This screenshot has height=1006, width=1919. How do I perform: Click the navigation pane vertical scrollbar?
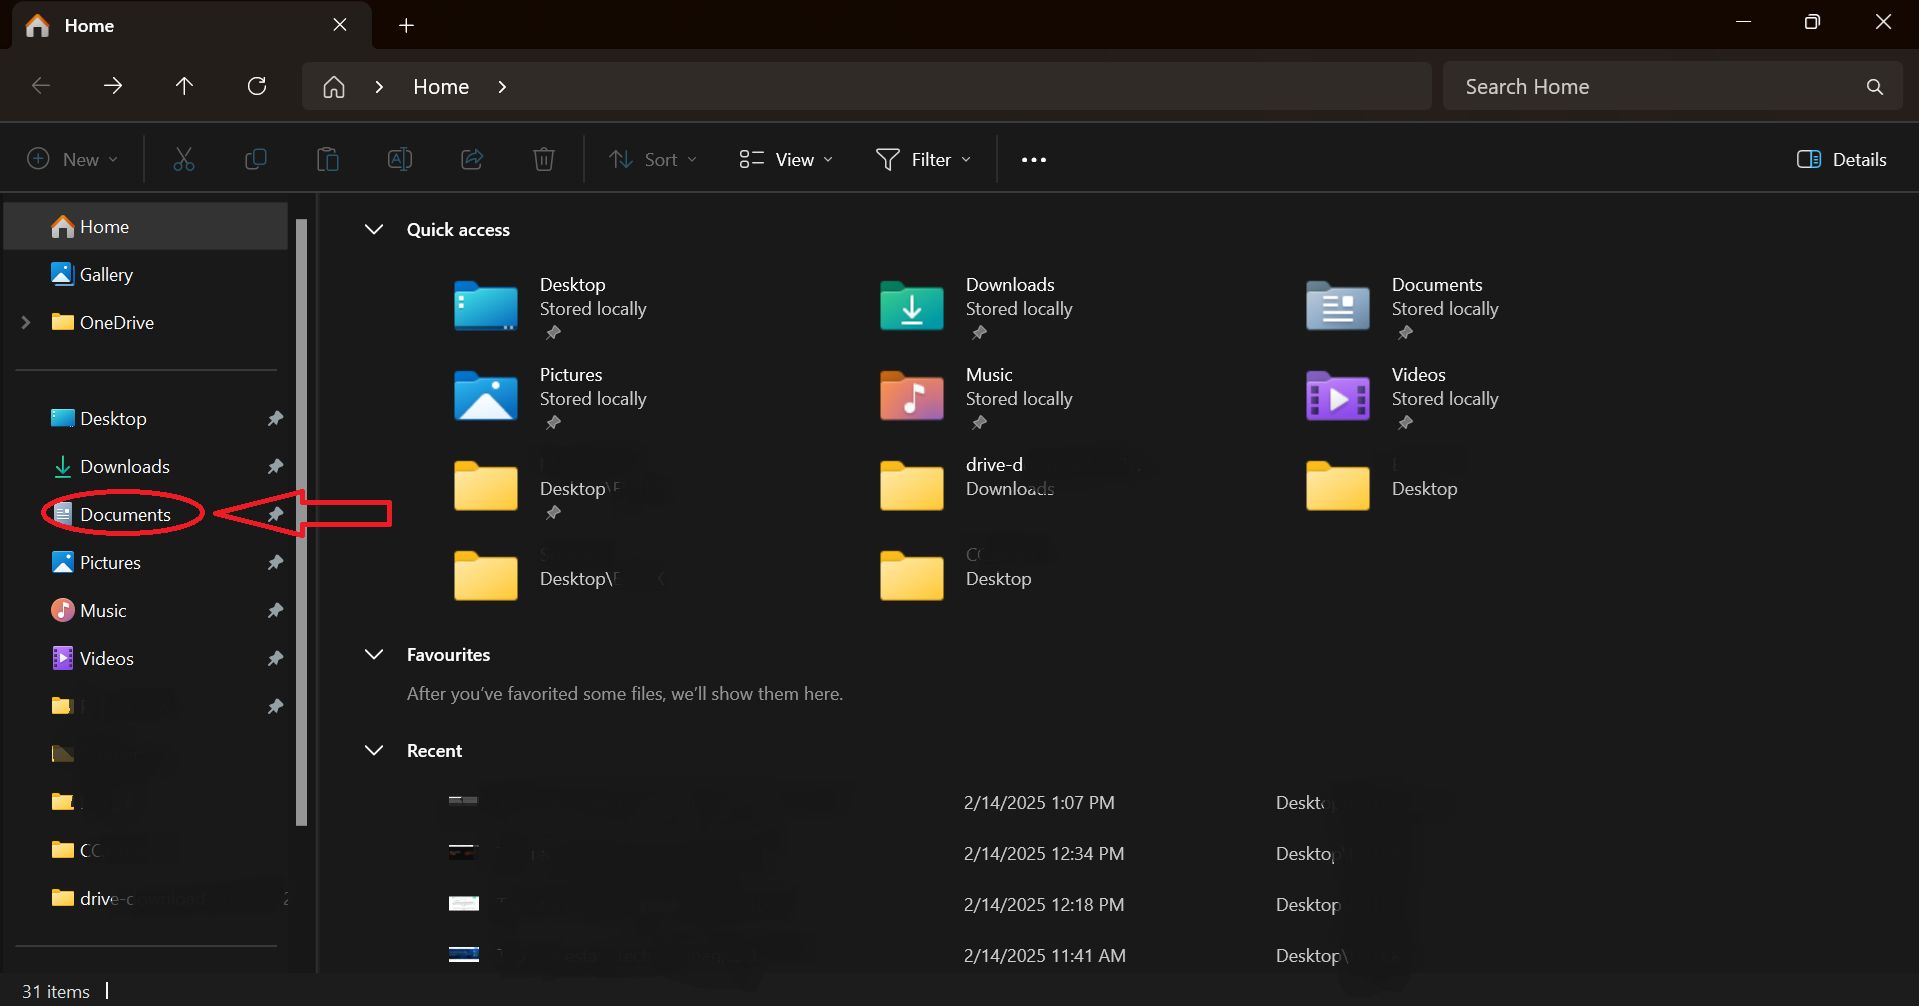coord(301,520)
